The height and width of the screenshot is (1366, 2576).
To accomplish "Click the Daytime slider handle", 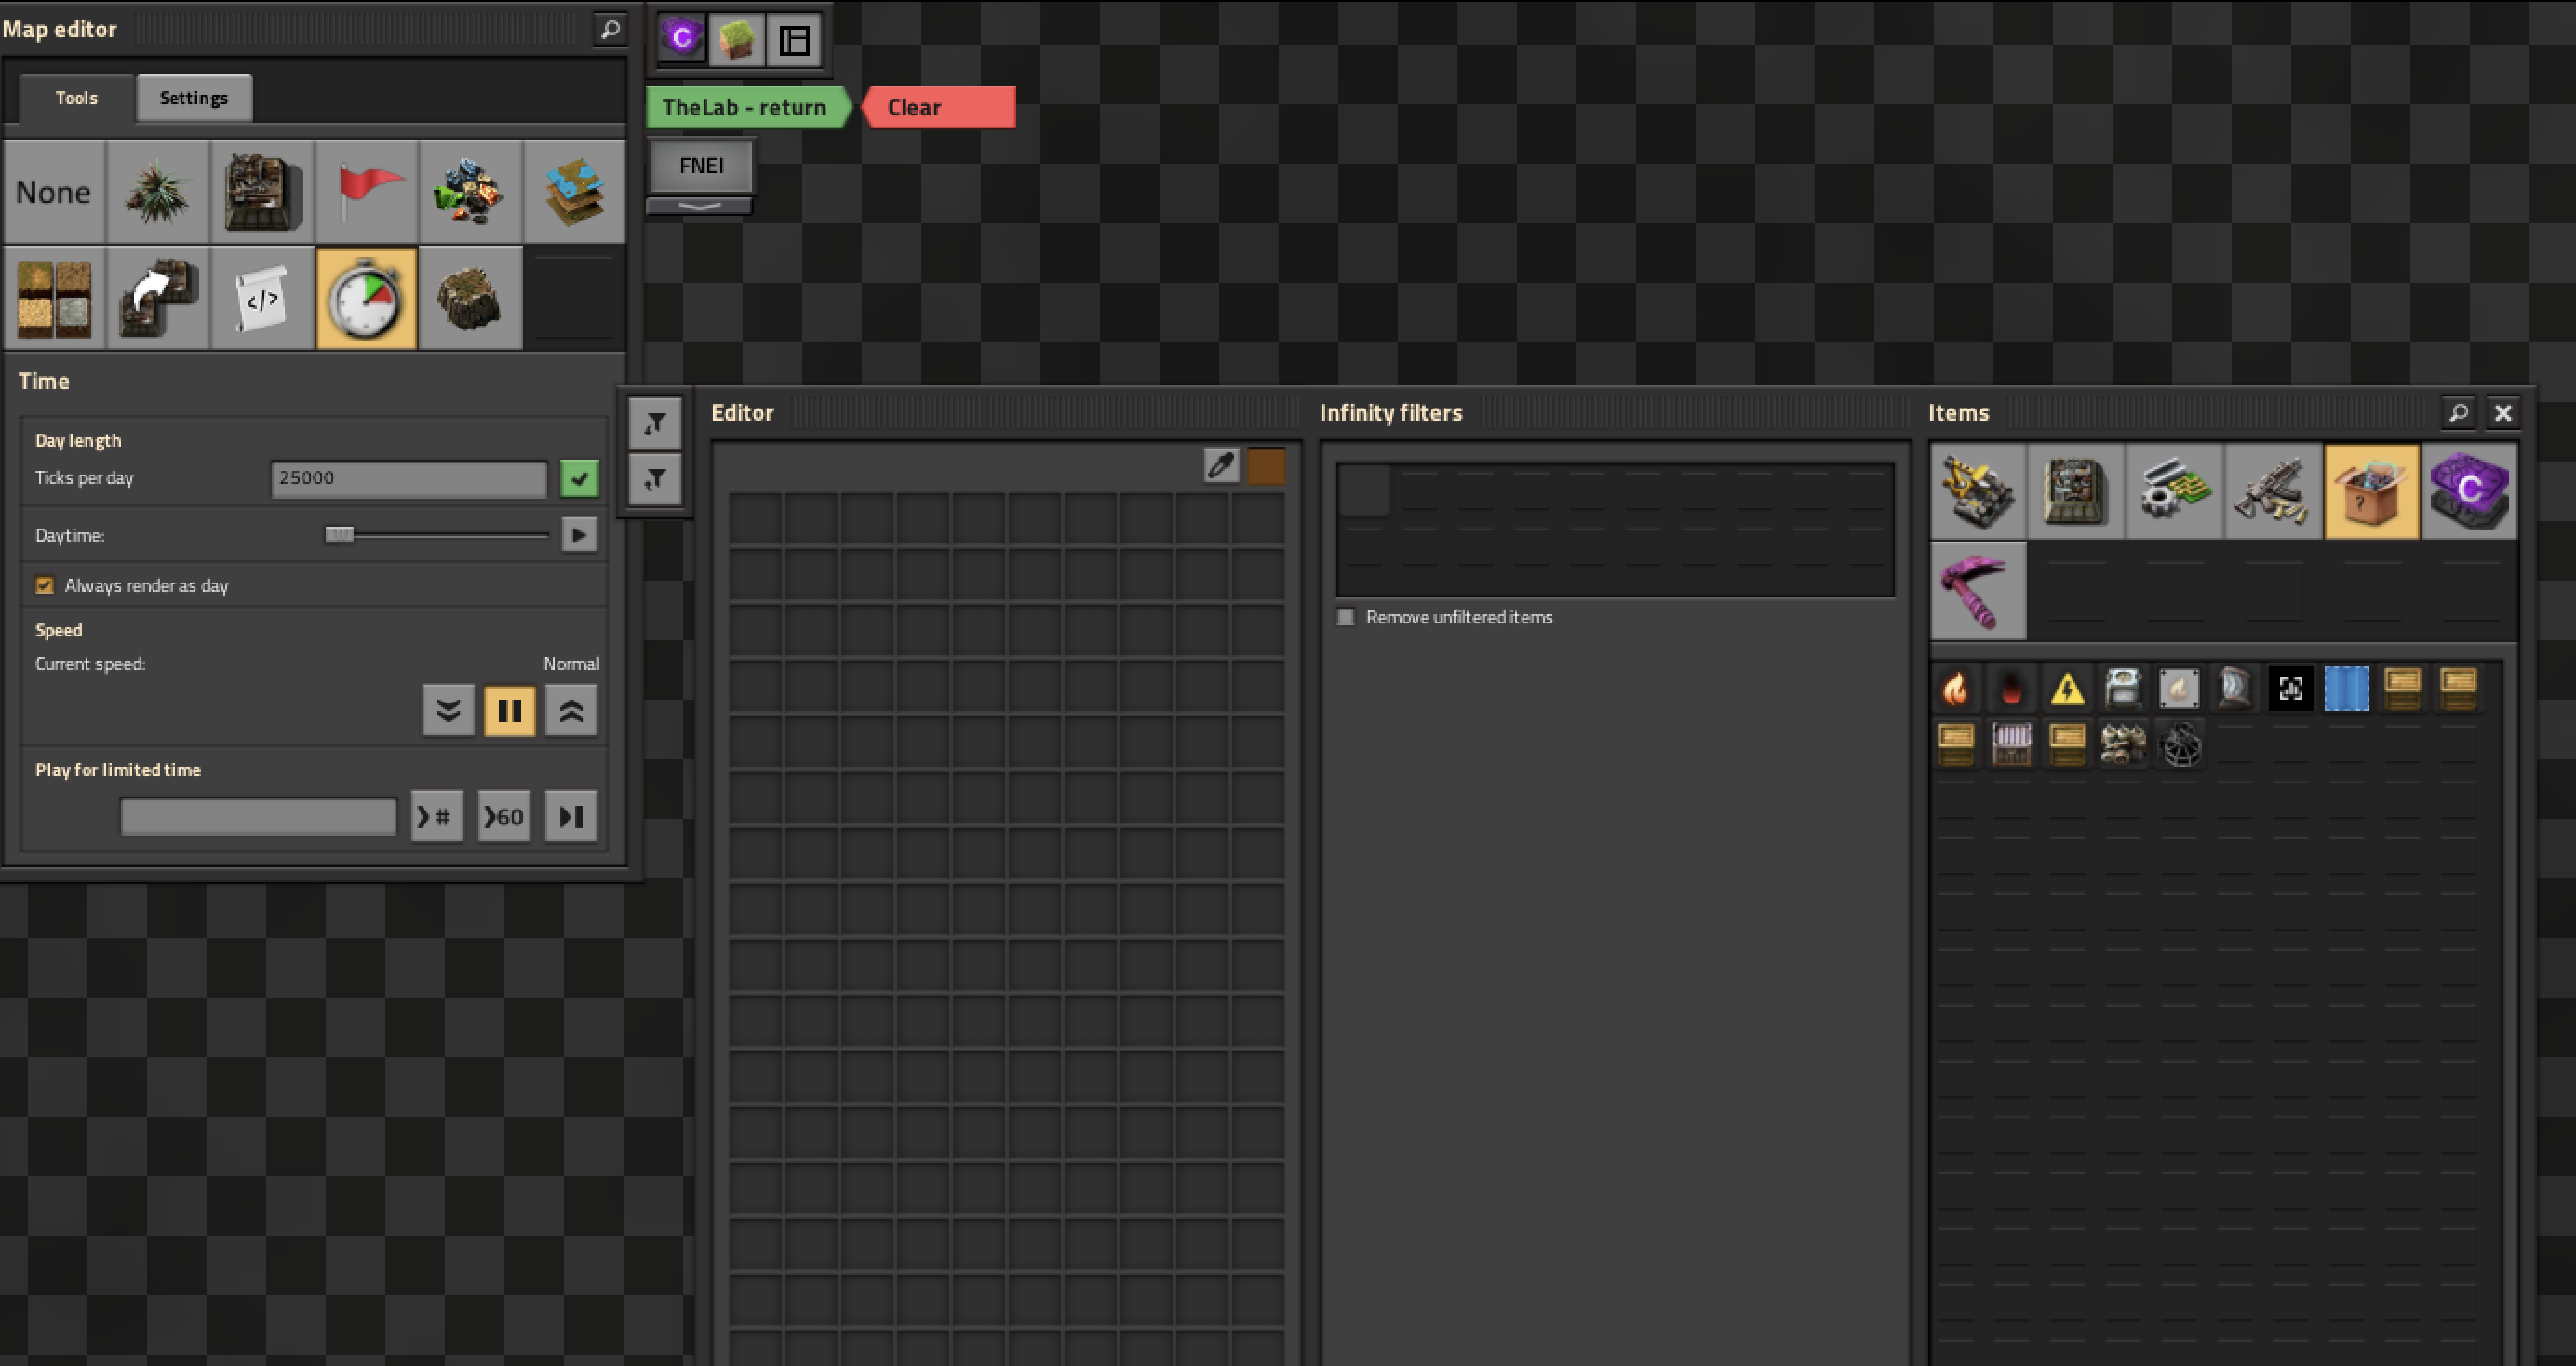I will (340, 534).
